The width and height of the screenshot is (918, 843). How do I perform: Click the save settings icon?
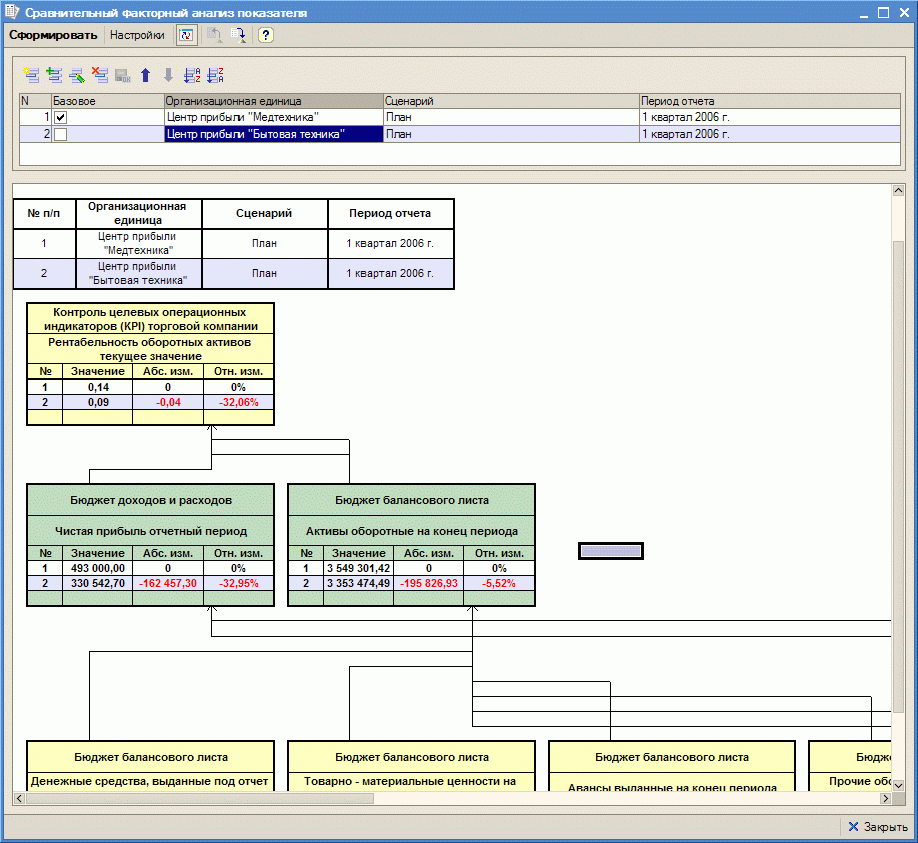point(238,35)
